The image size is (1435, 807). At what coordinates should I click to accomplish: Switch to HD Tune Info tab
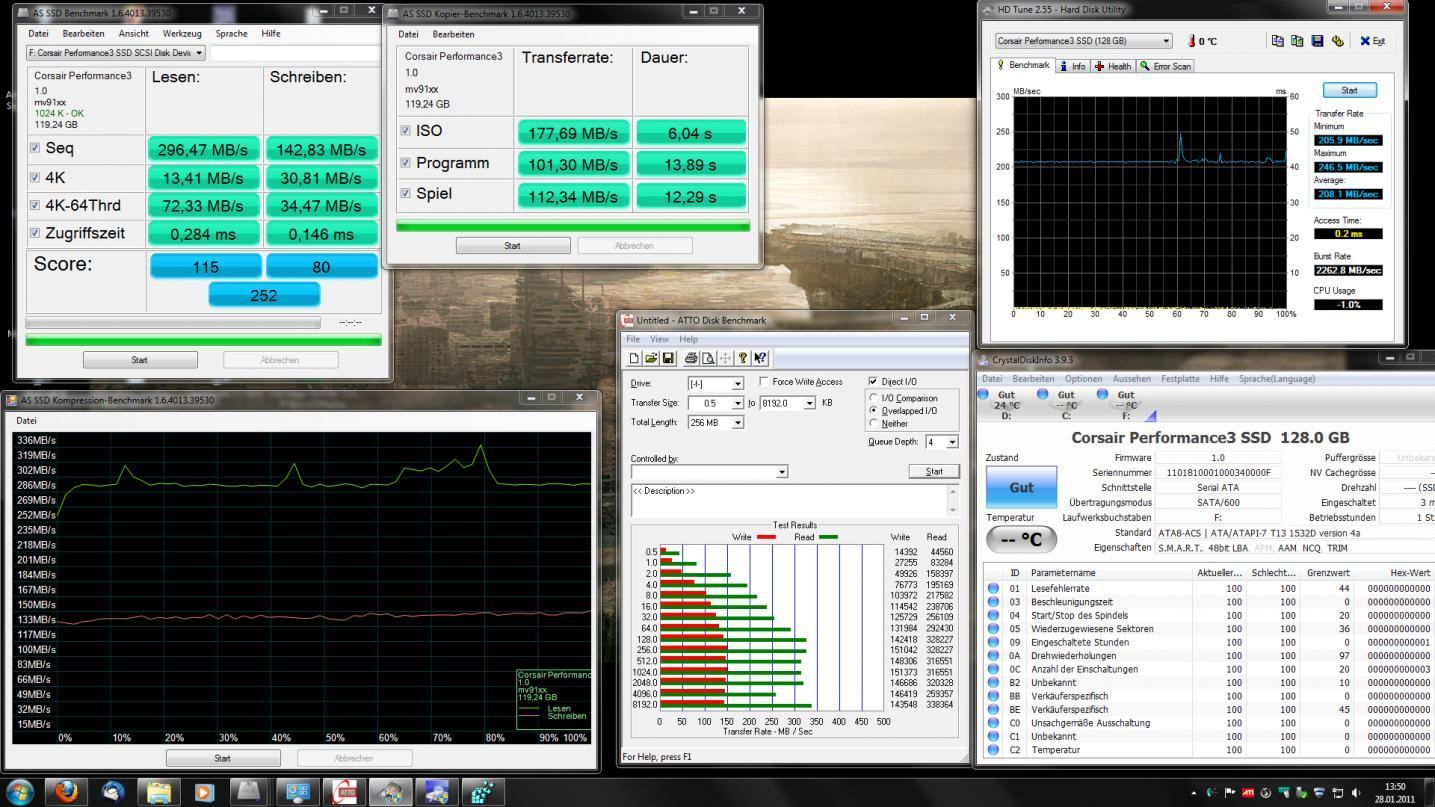tap(1073, 66)
